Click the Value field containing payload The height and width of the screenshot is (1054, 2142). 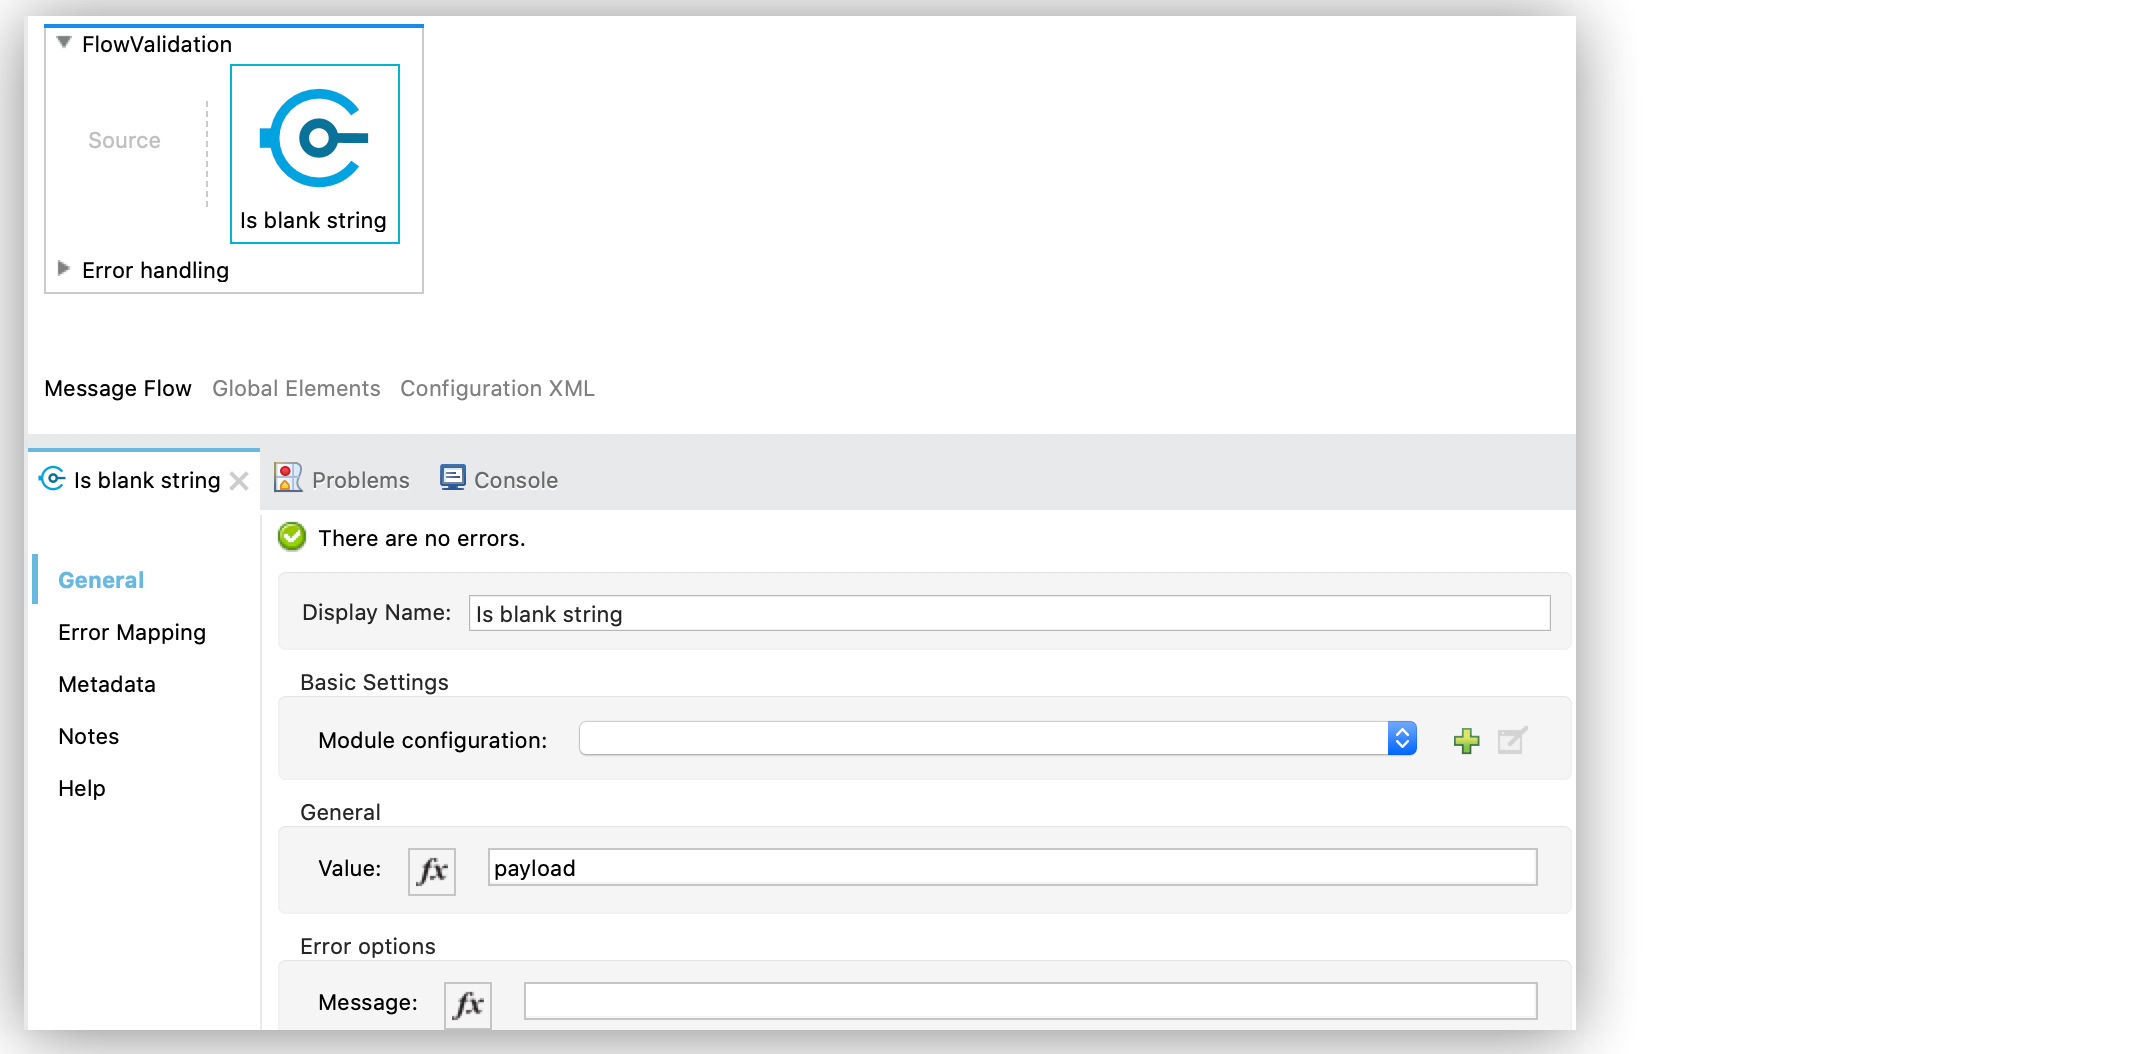[1011, 868]
